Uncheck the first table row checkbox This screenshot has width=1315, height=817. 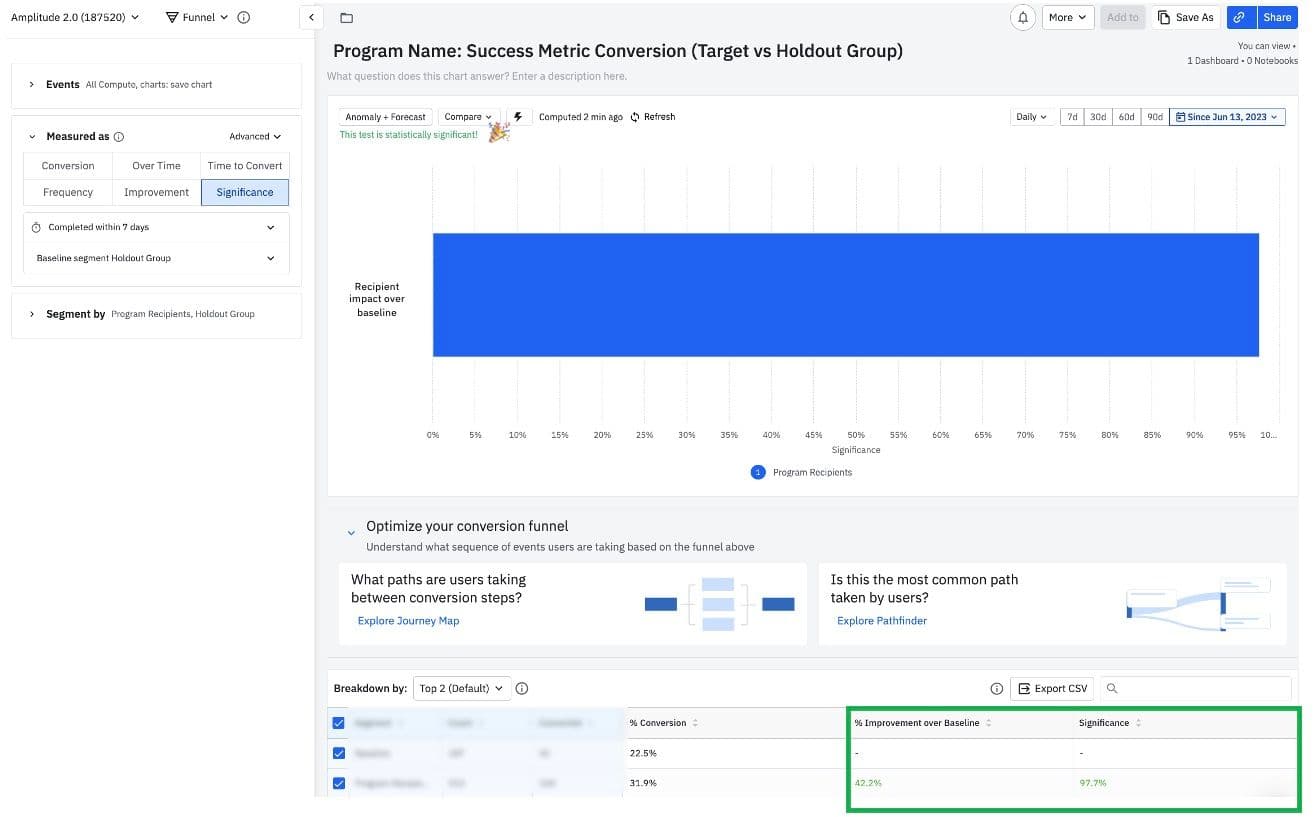click(338, 753)
